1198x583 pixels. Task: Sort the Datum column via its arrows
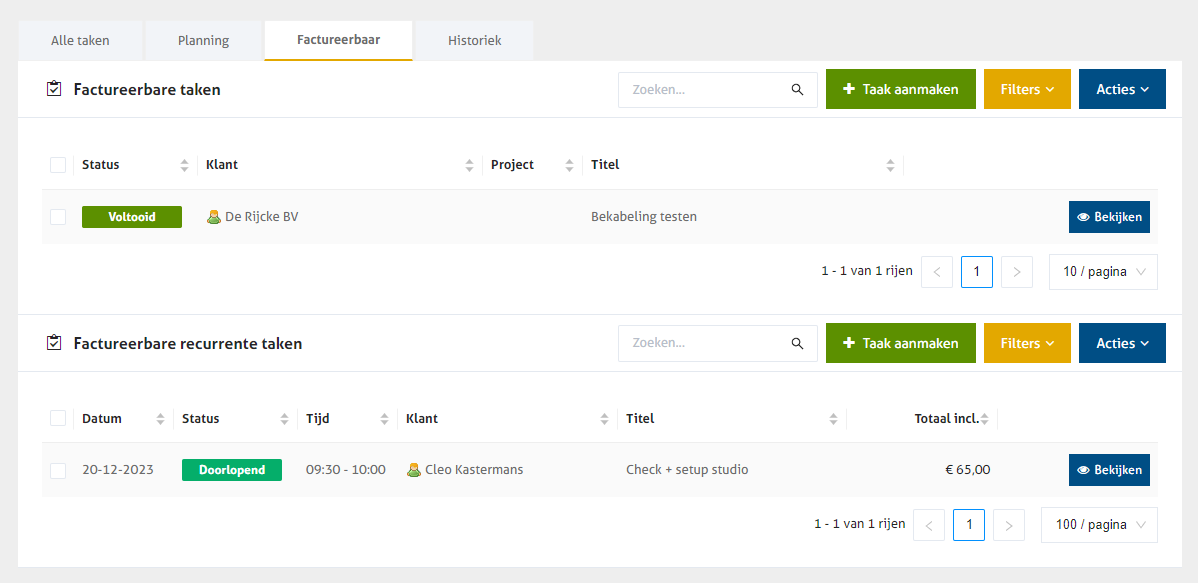160,419
